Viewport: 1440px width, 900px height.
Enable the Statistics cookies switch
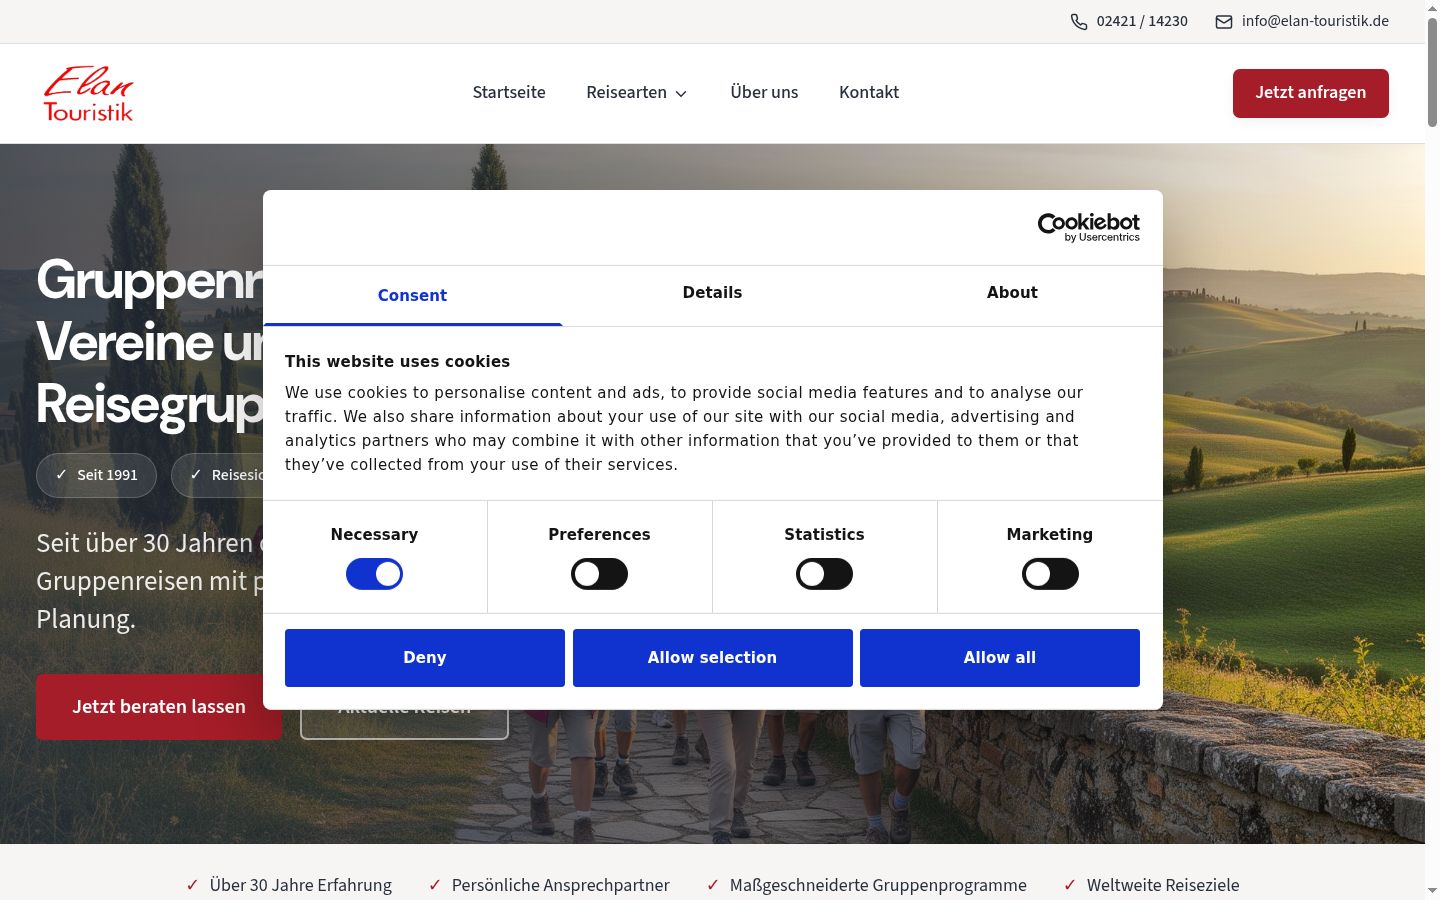[x=824, y=574]
